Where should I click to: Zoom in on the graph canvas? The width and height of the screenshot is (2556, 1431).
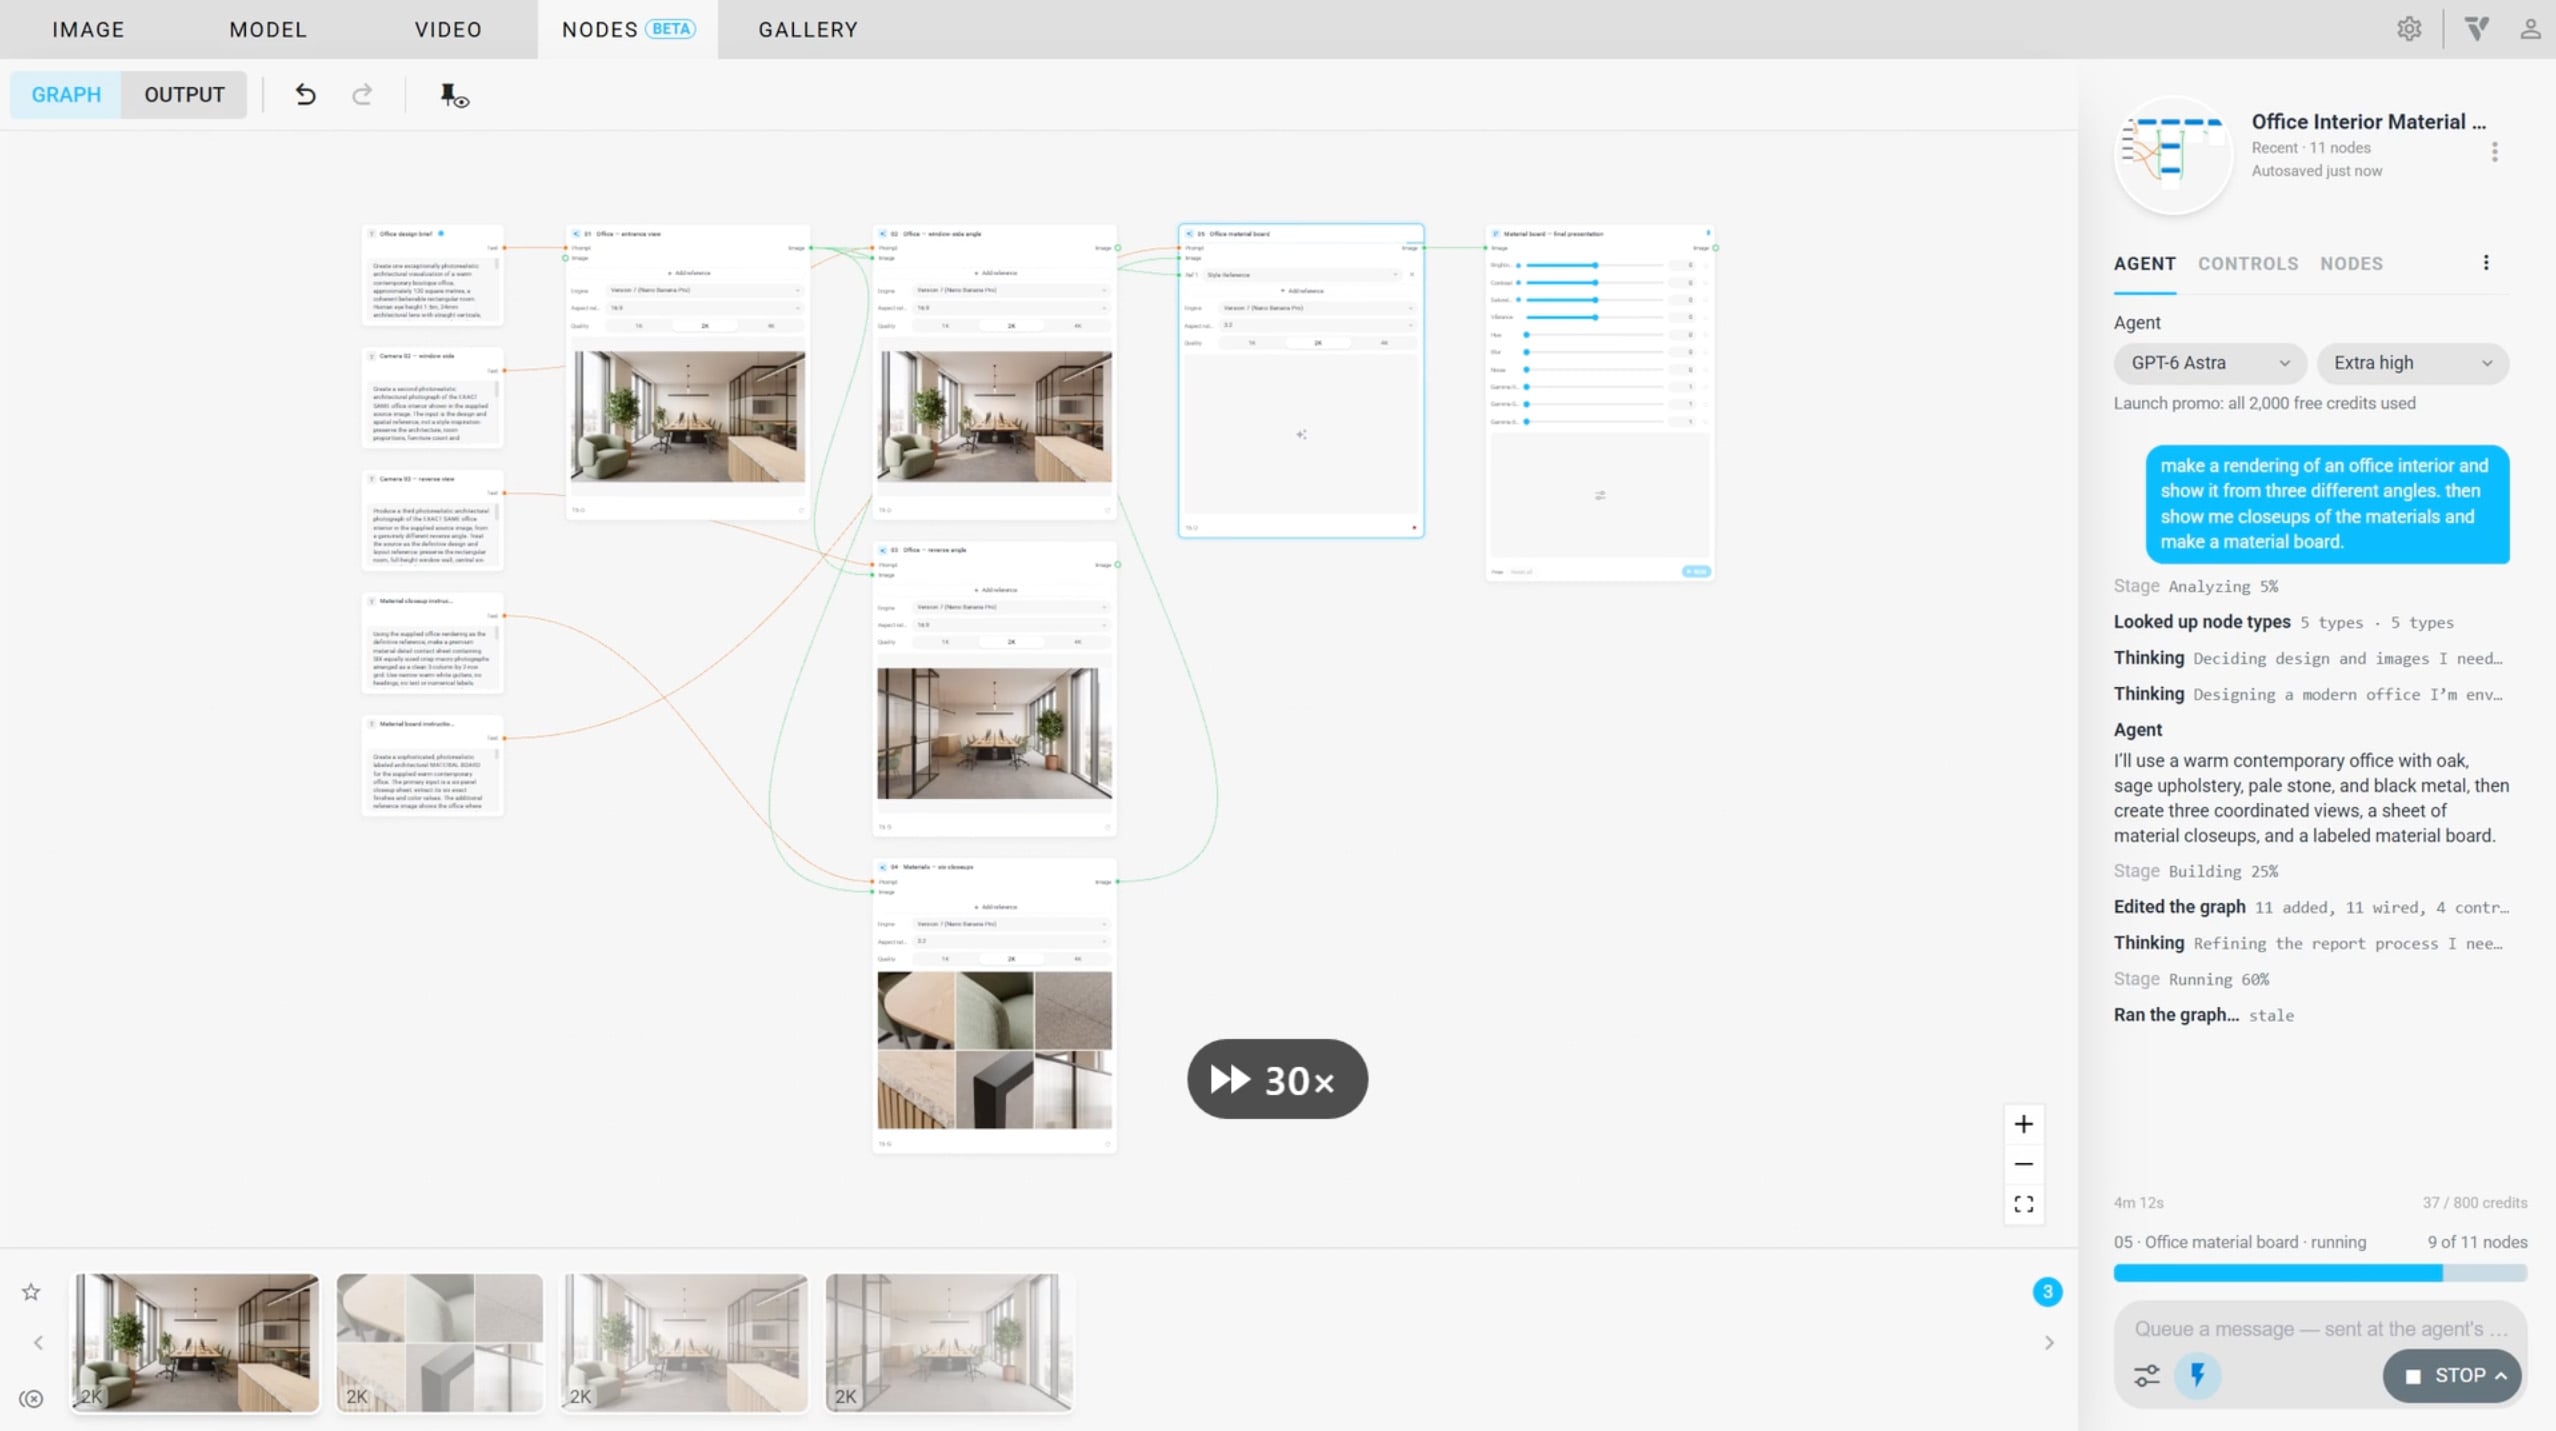click(x=2023, y=1124)
